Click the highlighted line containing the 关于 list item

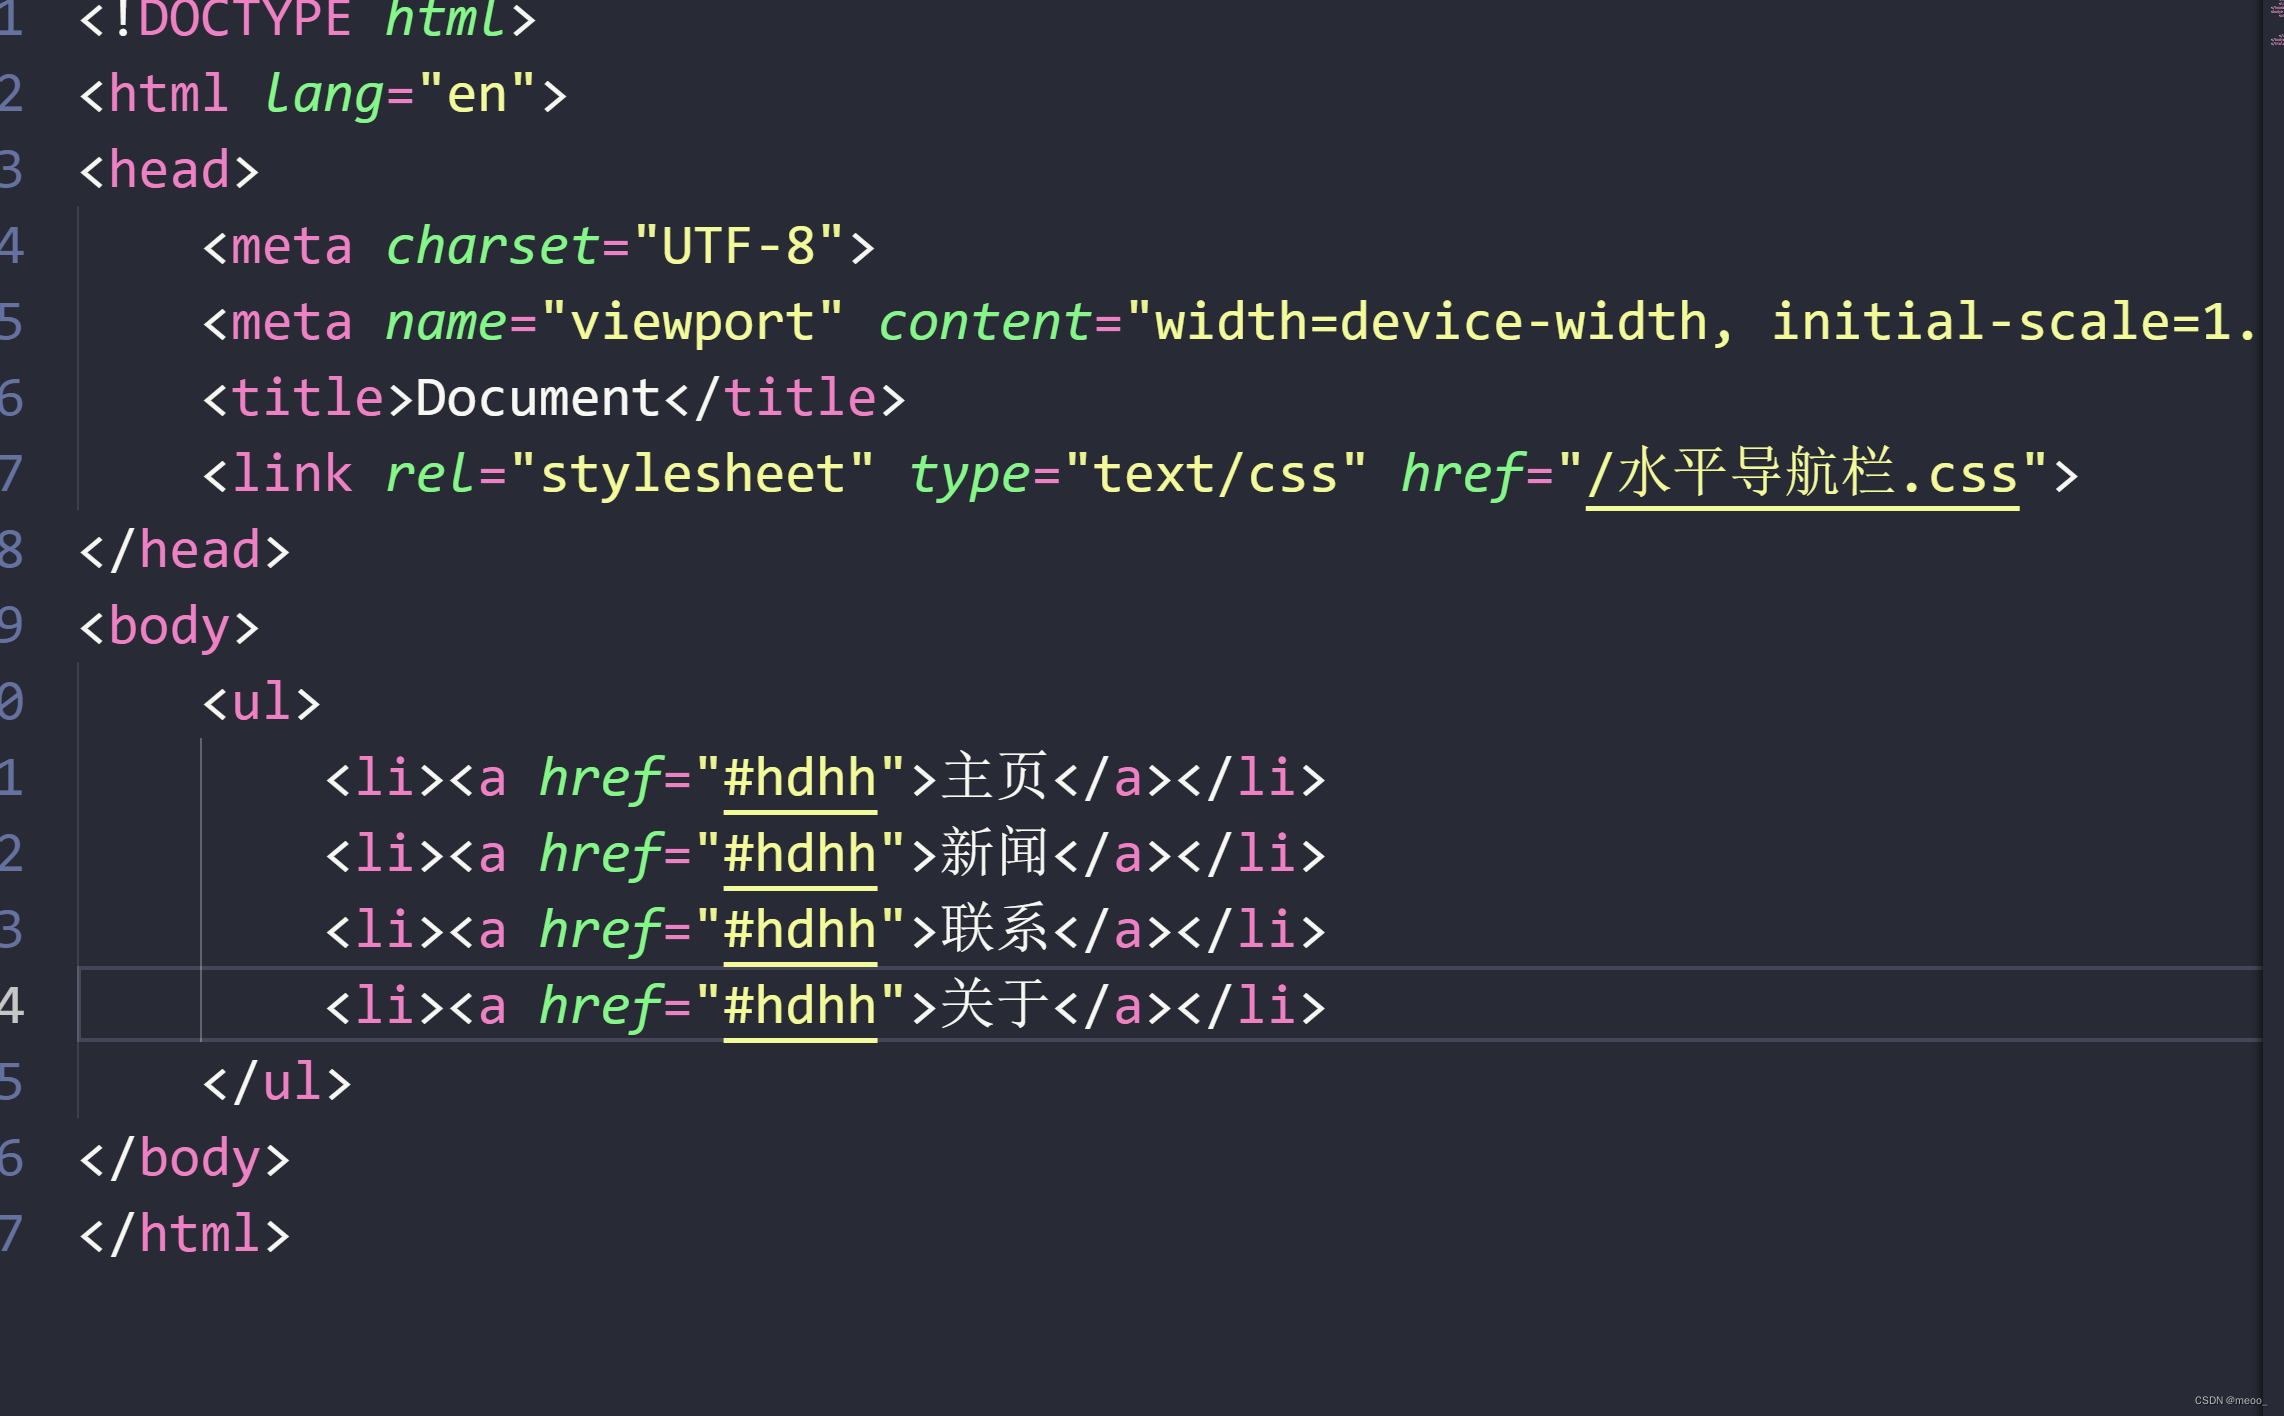click(1600, 1006)
